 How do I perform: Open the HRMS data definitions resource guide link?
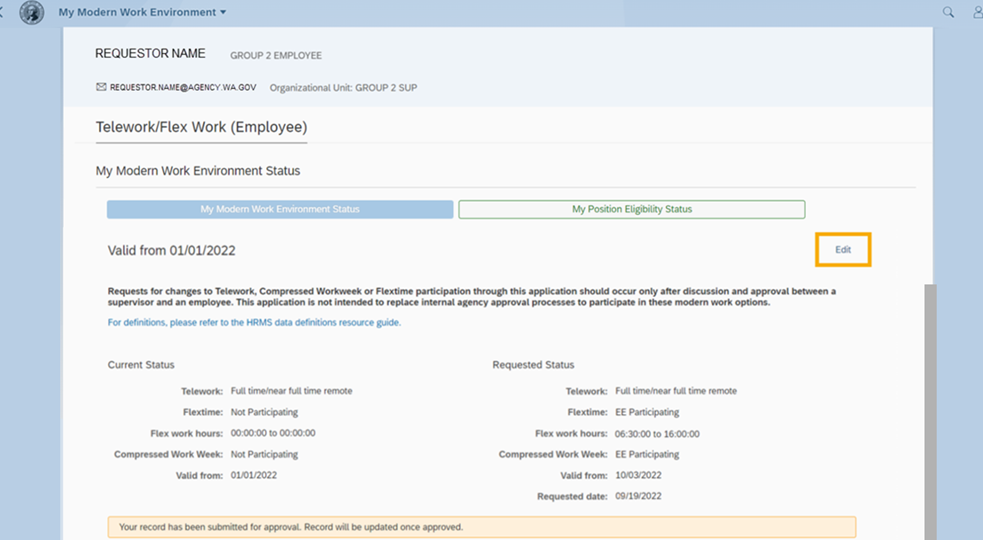click(x=254, y=322)
